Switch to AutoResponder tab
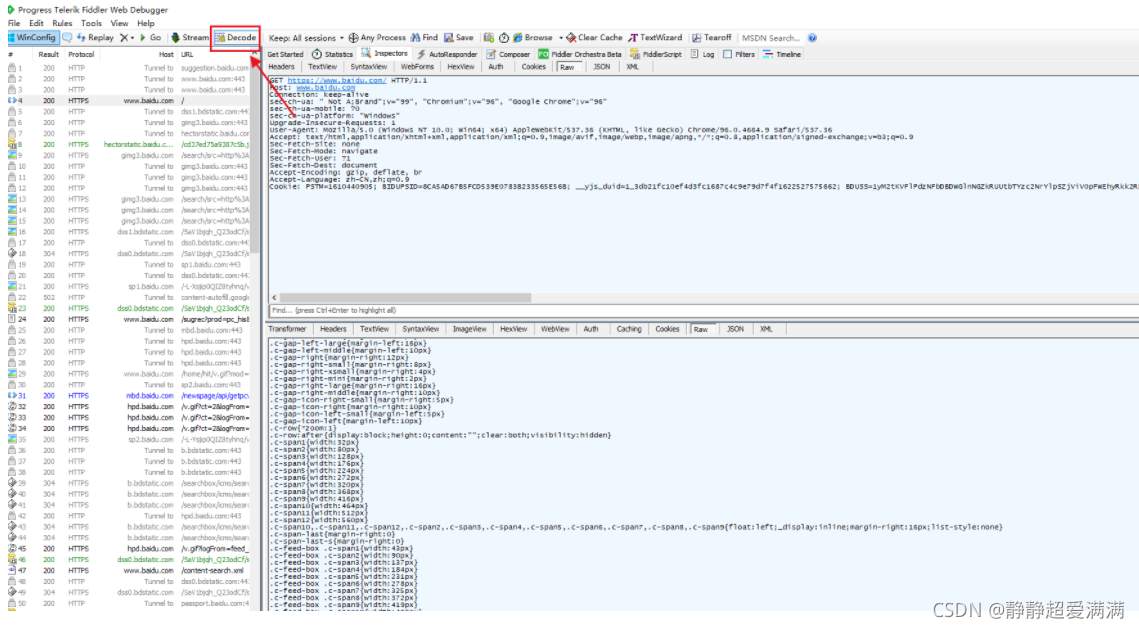This screenshot has width=1139, height=628. [447, 54]
